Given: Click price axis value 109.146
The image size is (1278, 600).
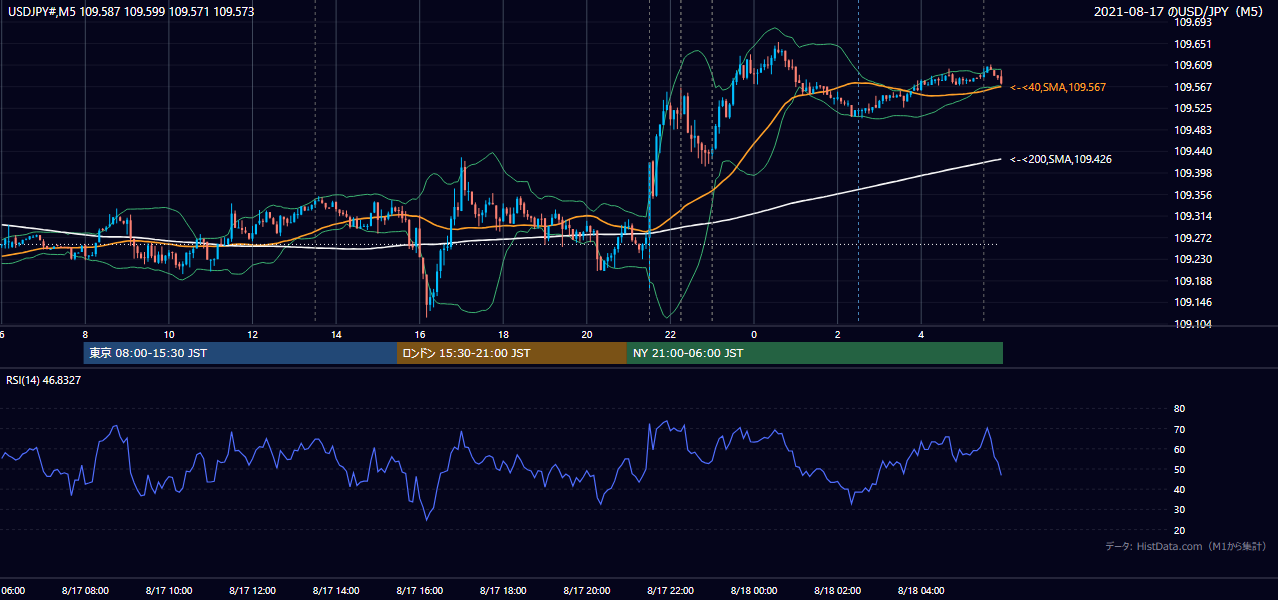Looking at the screenshot, I should (1192, 302).
